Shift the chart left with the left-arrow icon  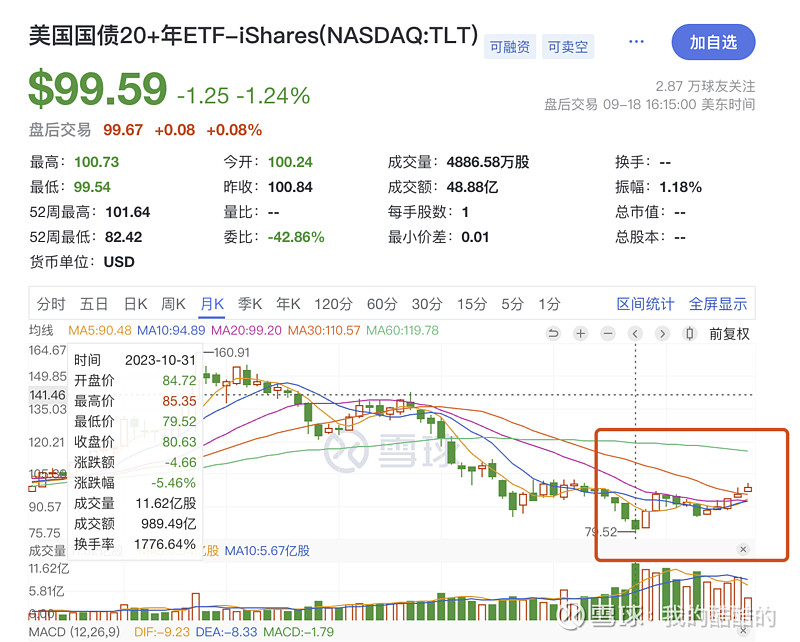tap(635, 334)
